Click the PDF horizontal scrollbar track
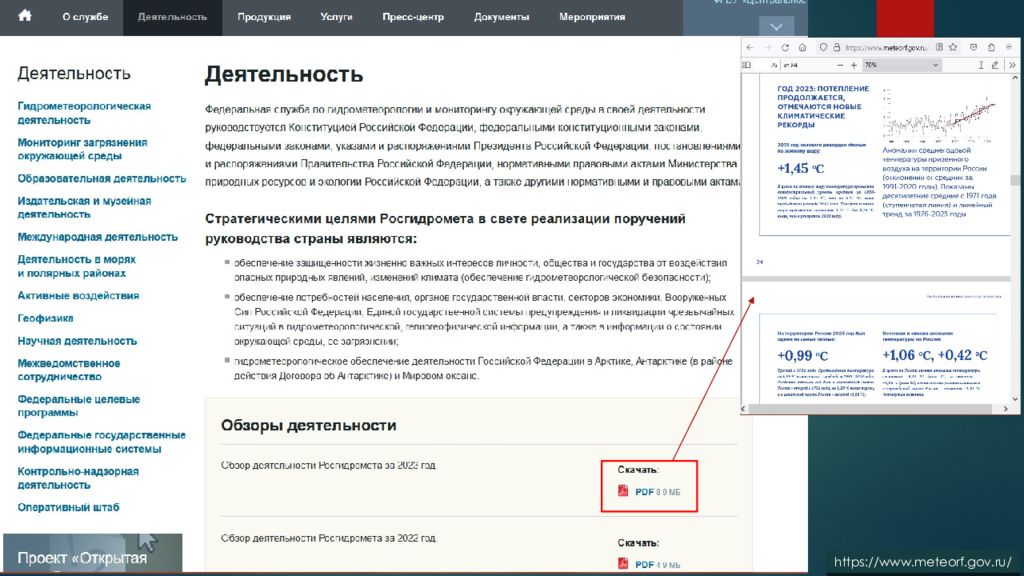 click(874, 409)
